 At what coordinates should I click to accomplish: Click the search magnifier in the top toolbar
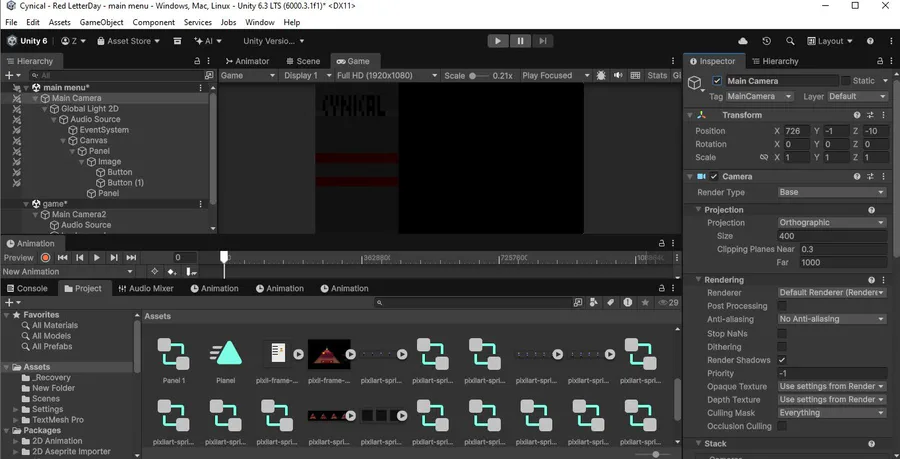(x=790, y=41)
